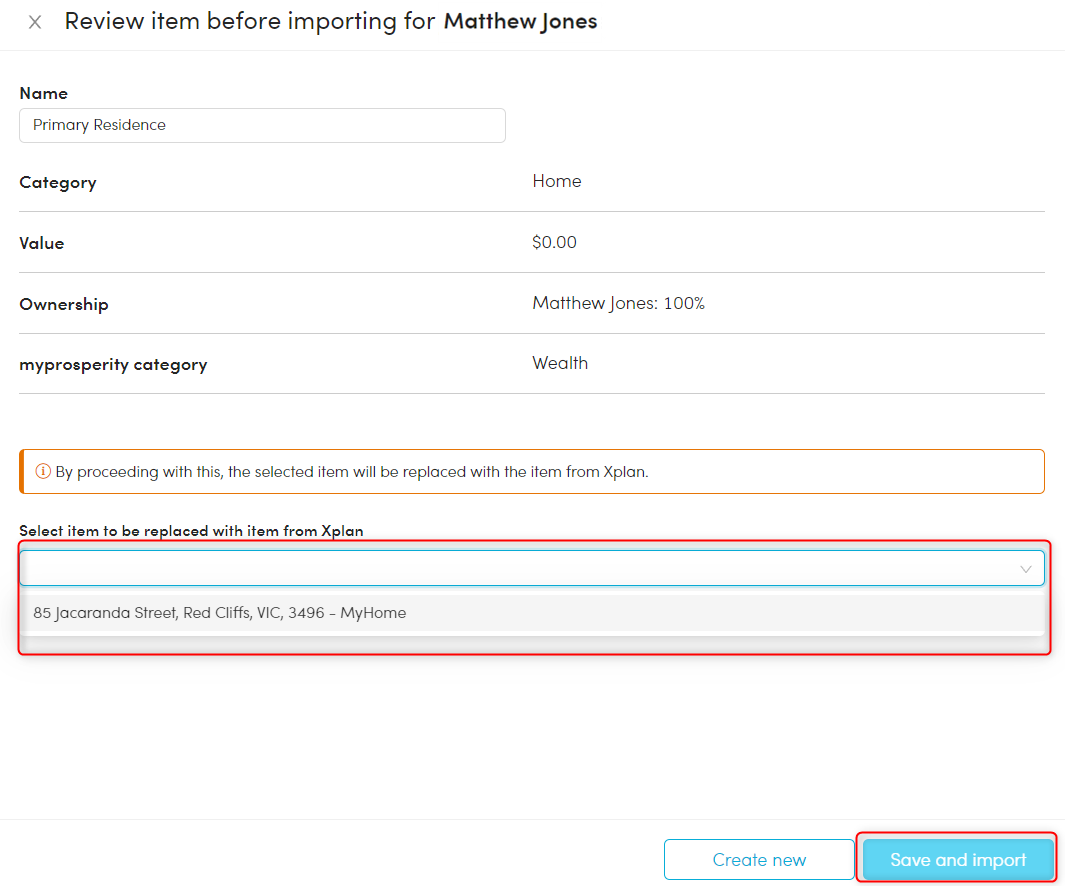Select 85 Jacaranda Street MyHome option
Image resolution: width=1065 pixels, height=886 pixels.
click(x=220, y=613)
